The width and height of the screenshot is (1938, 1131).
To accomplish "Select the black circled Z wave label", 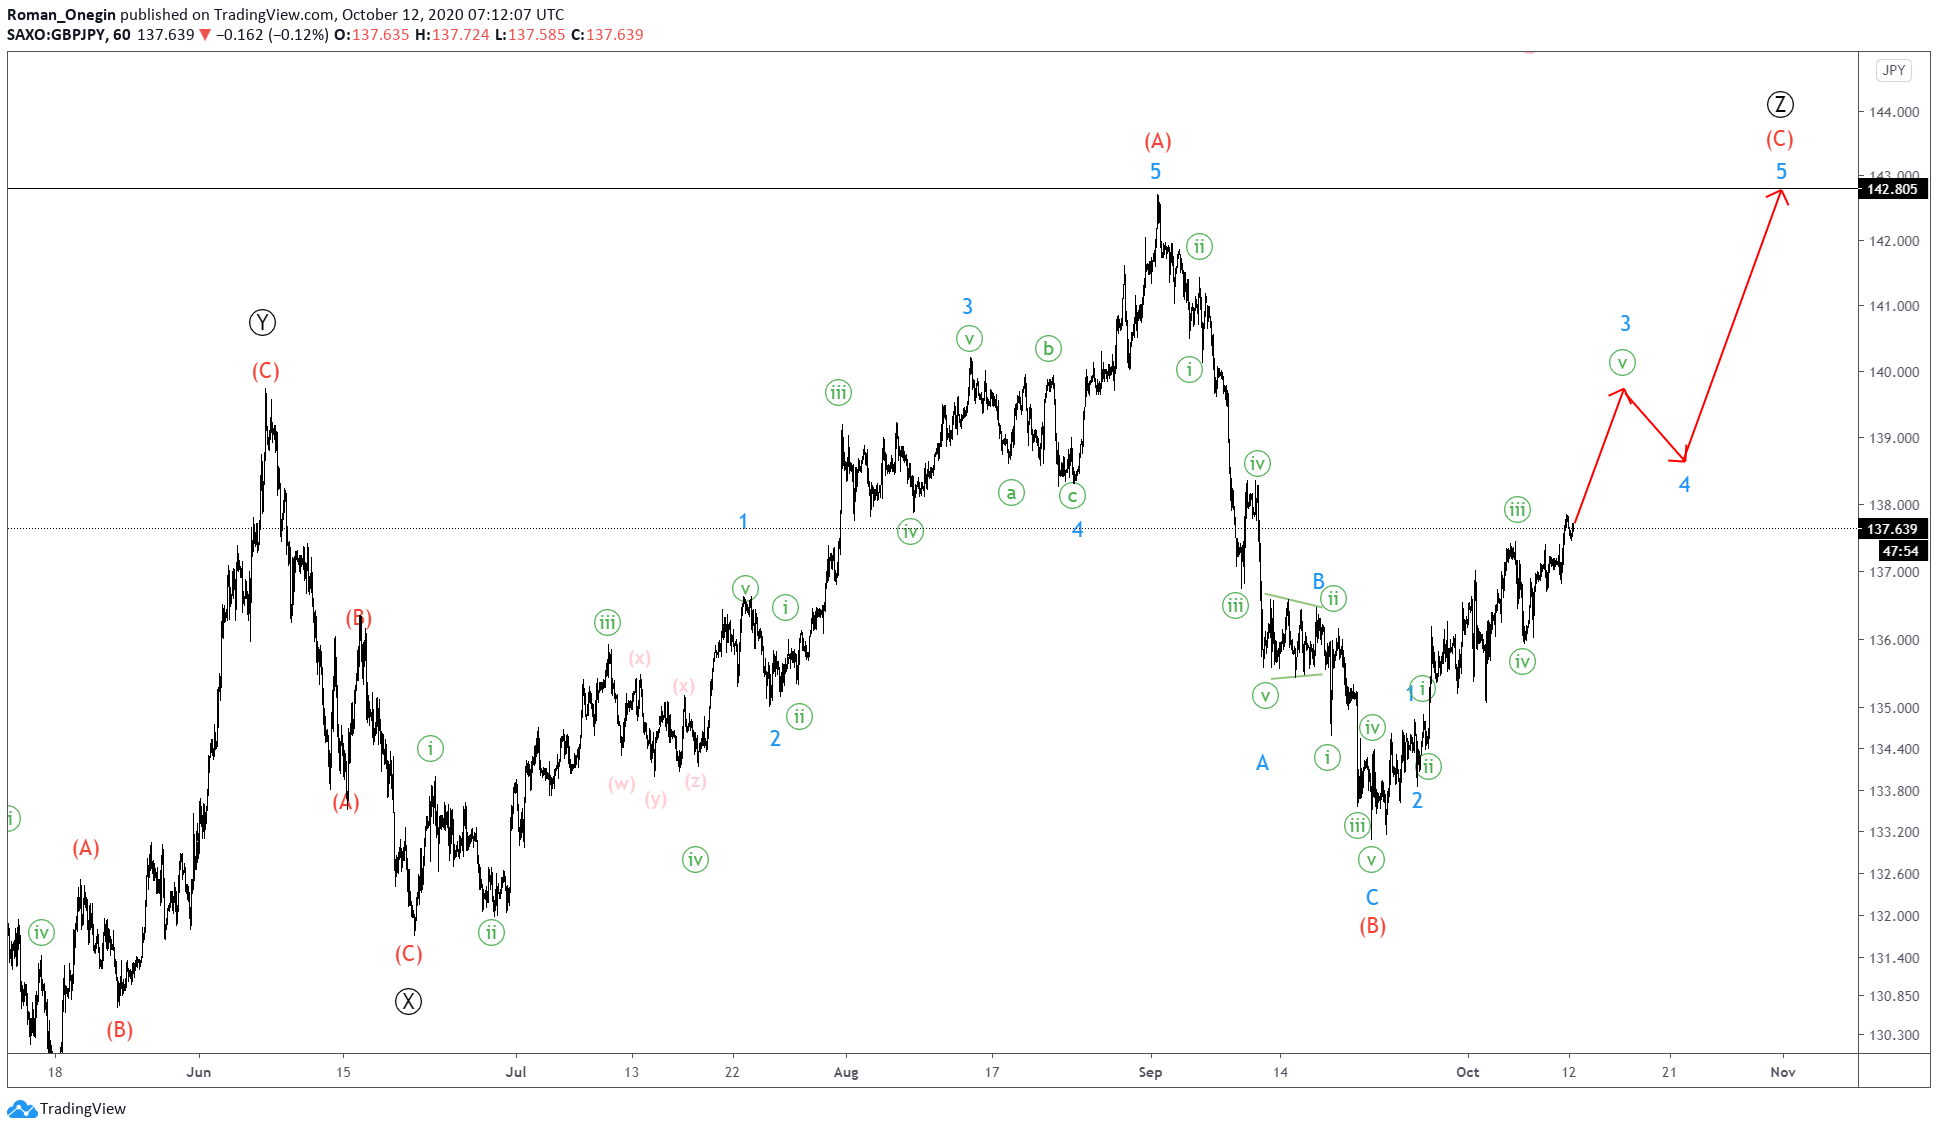I will pyautogui.click(x=1780, y=104).
